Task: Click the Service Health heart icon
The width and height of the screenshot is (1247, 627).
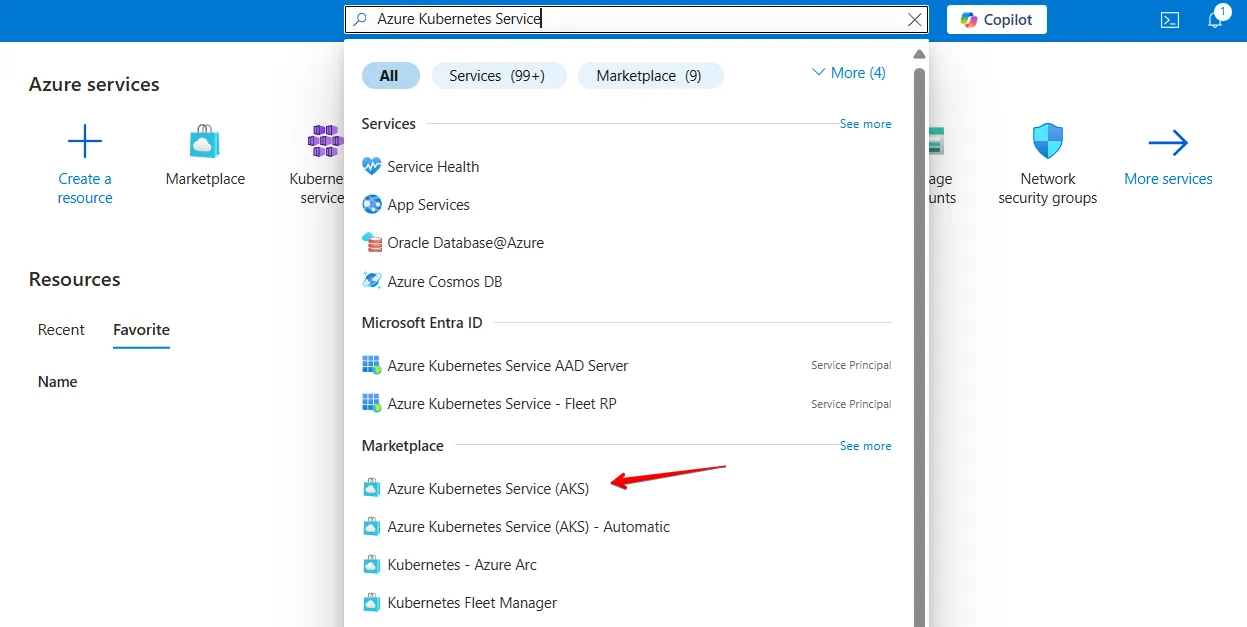Action: [372, 167]
